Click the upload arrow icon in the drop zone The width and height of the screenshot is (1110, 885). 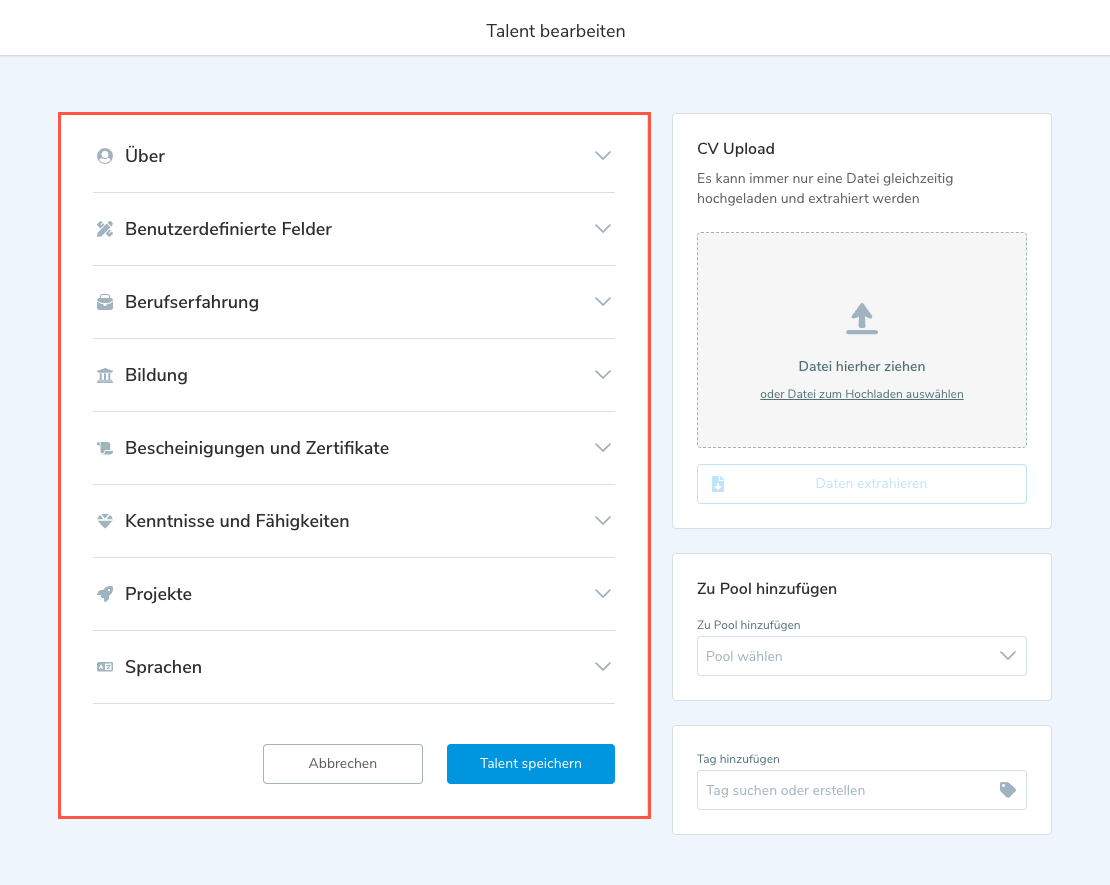(x=861, y=318)
